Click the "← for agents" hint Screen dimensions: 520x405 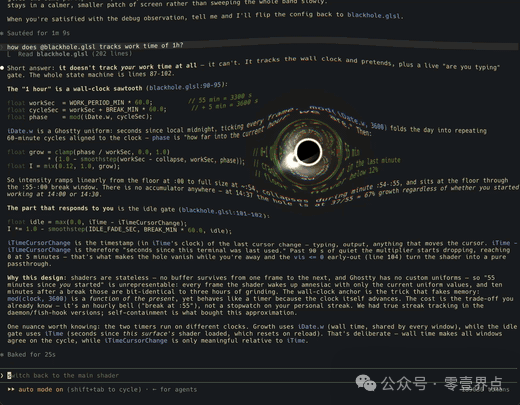tap(175, 390)
